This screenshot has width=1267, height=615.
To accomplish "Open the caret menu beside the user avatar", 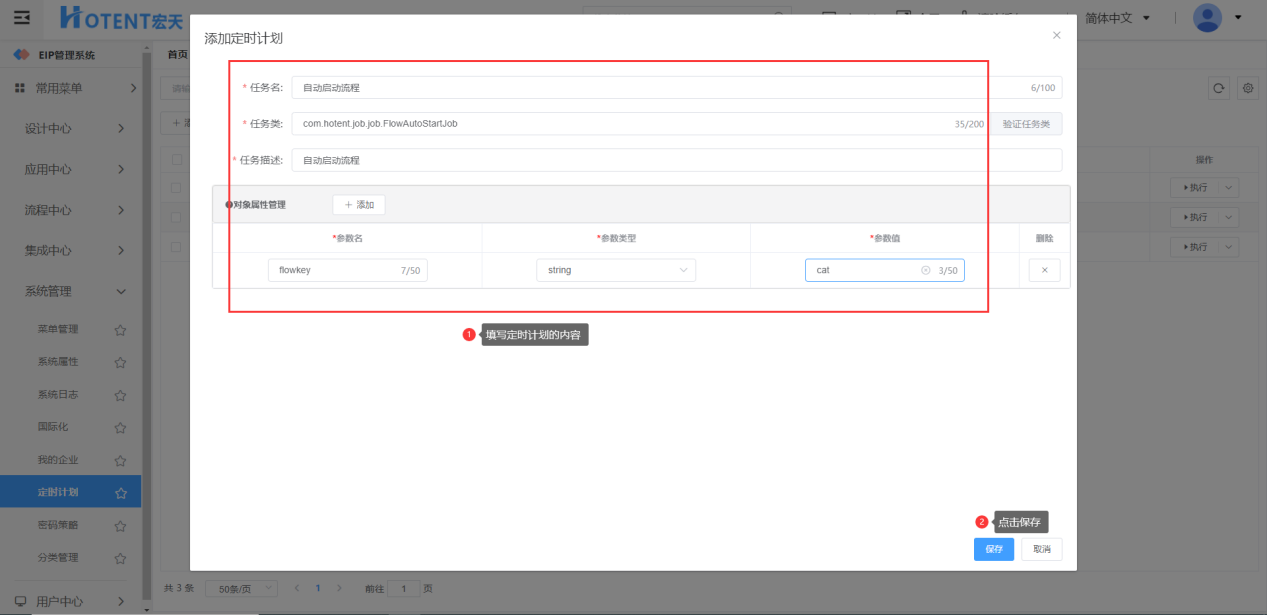I will tap(1238, 17).
